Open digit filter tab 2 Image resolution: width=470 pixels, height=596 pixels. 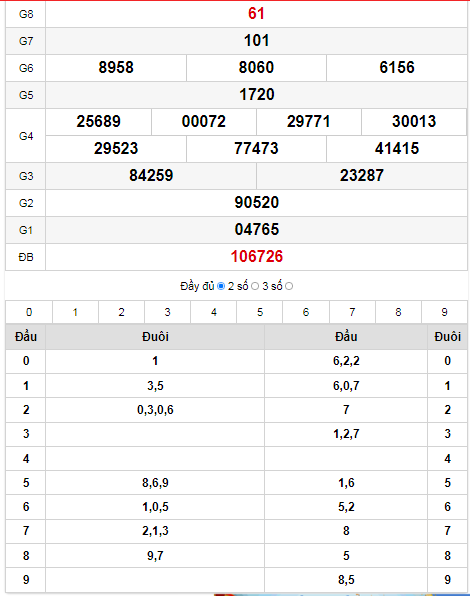coord(121,312)
